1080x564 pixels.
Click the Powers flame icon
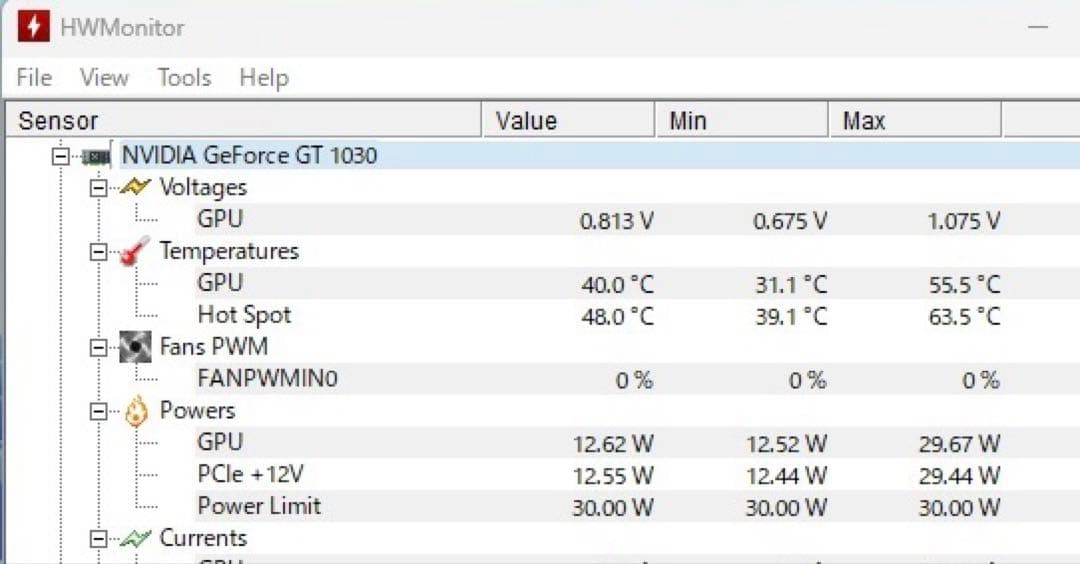pyautogui.click(x=136, y=411)
